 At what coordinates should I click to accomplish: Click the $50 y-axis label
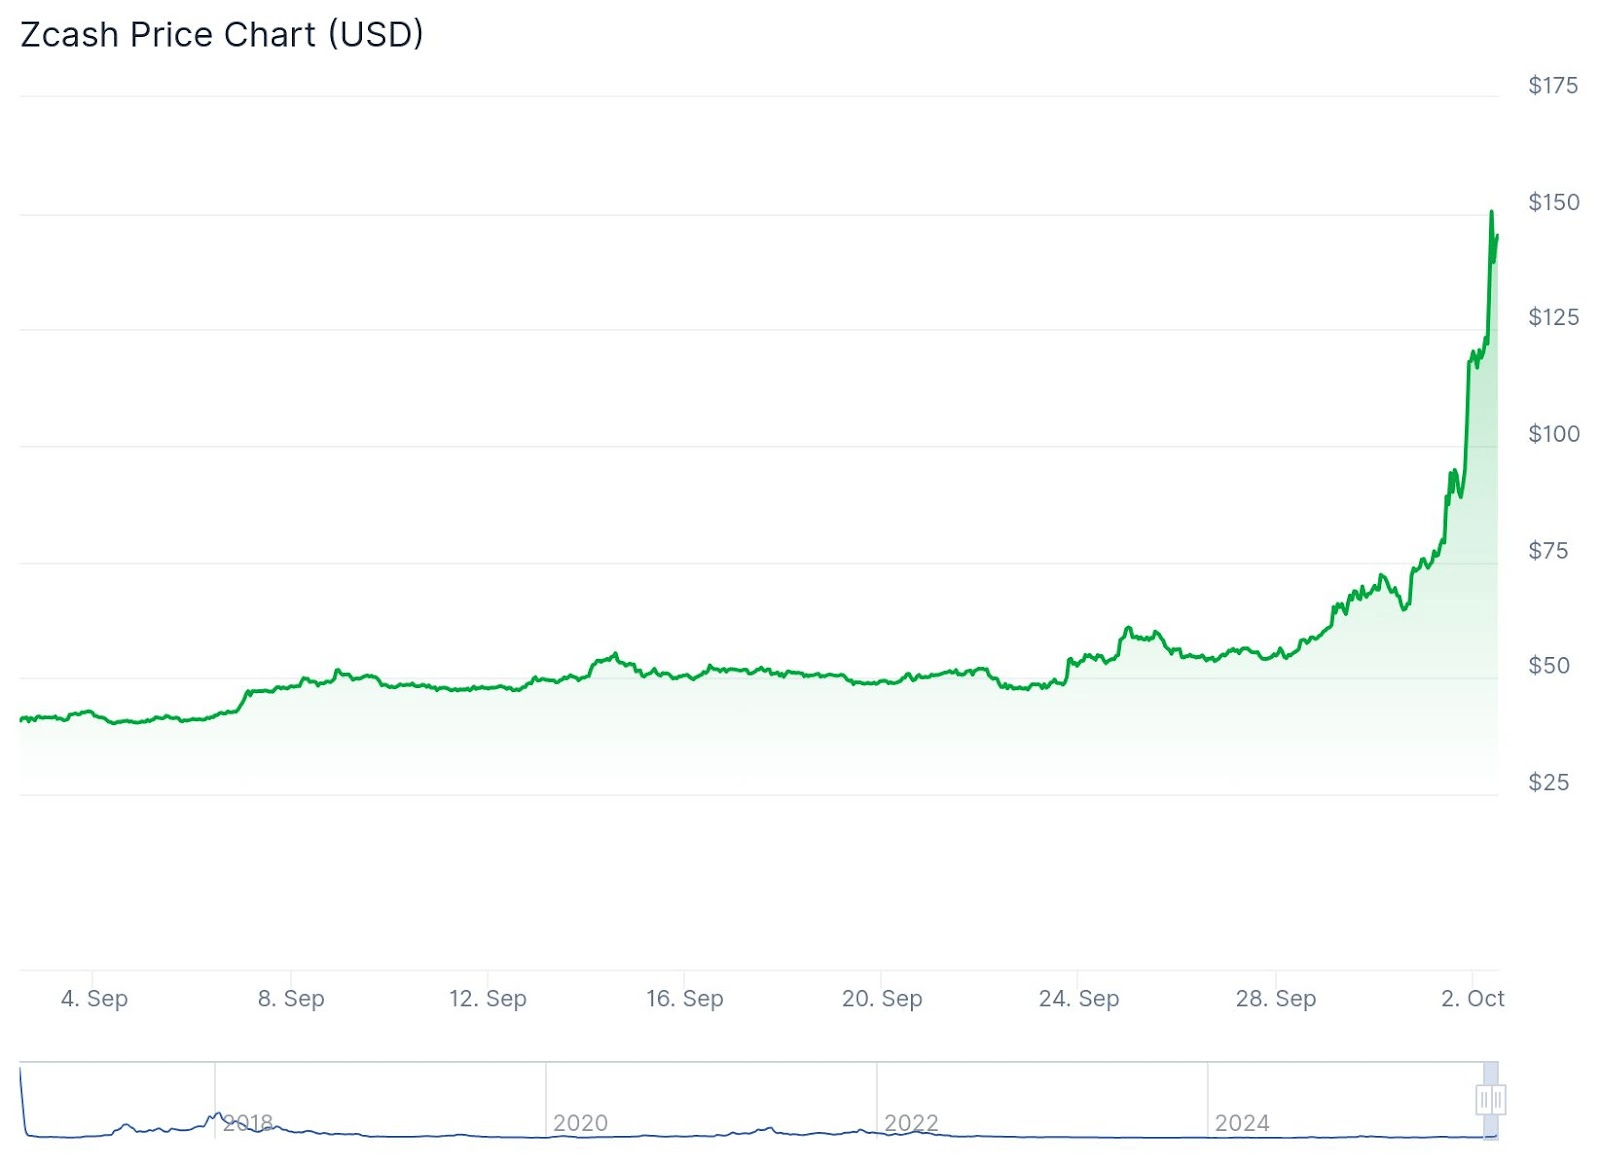pyautogui.click(x=1548, y=666)
